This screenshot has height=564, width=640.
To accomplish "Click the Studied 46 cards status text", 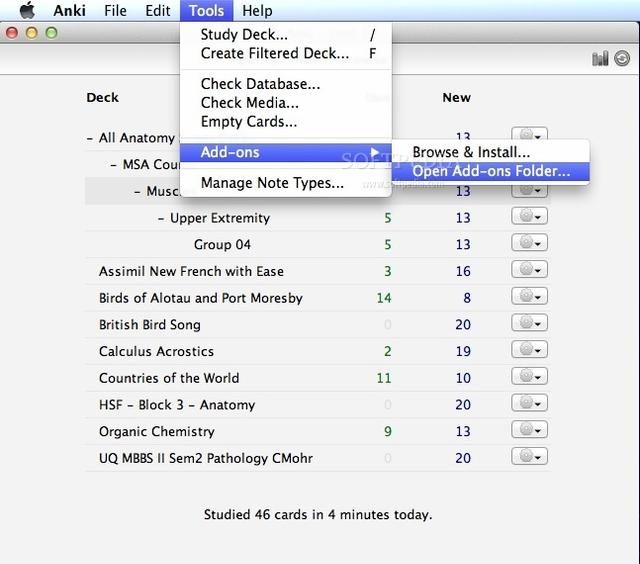I will pos(318,514).
